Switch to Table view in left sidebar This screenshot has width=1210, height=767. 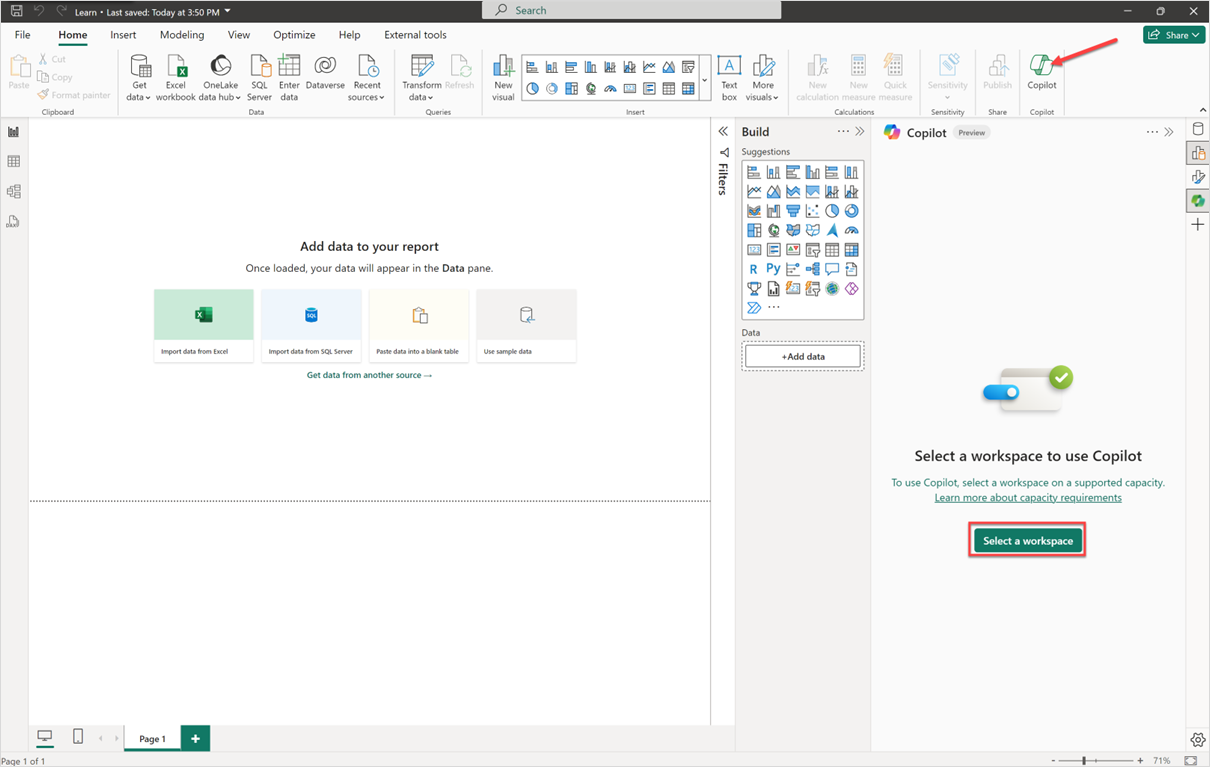point(13,160)
